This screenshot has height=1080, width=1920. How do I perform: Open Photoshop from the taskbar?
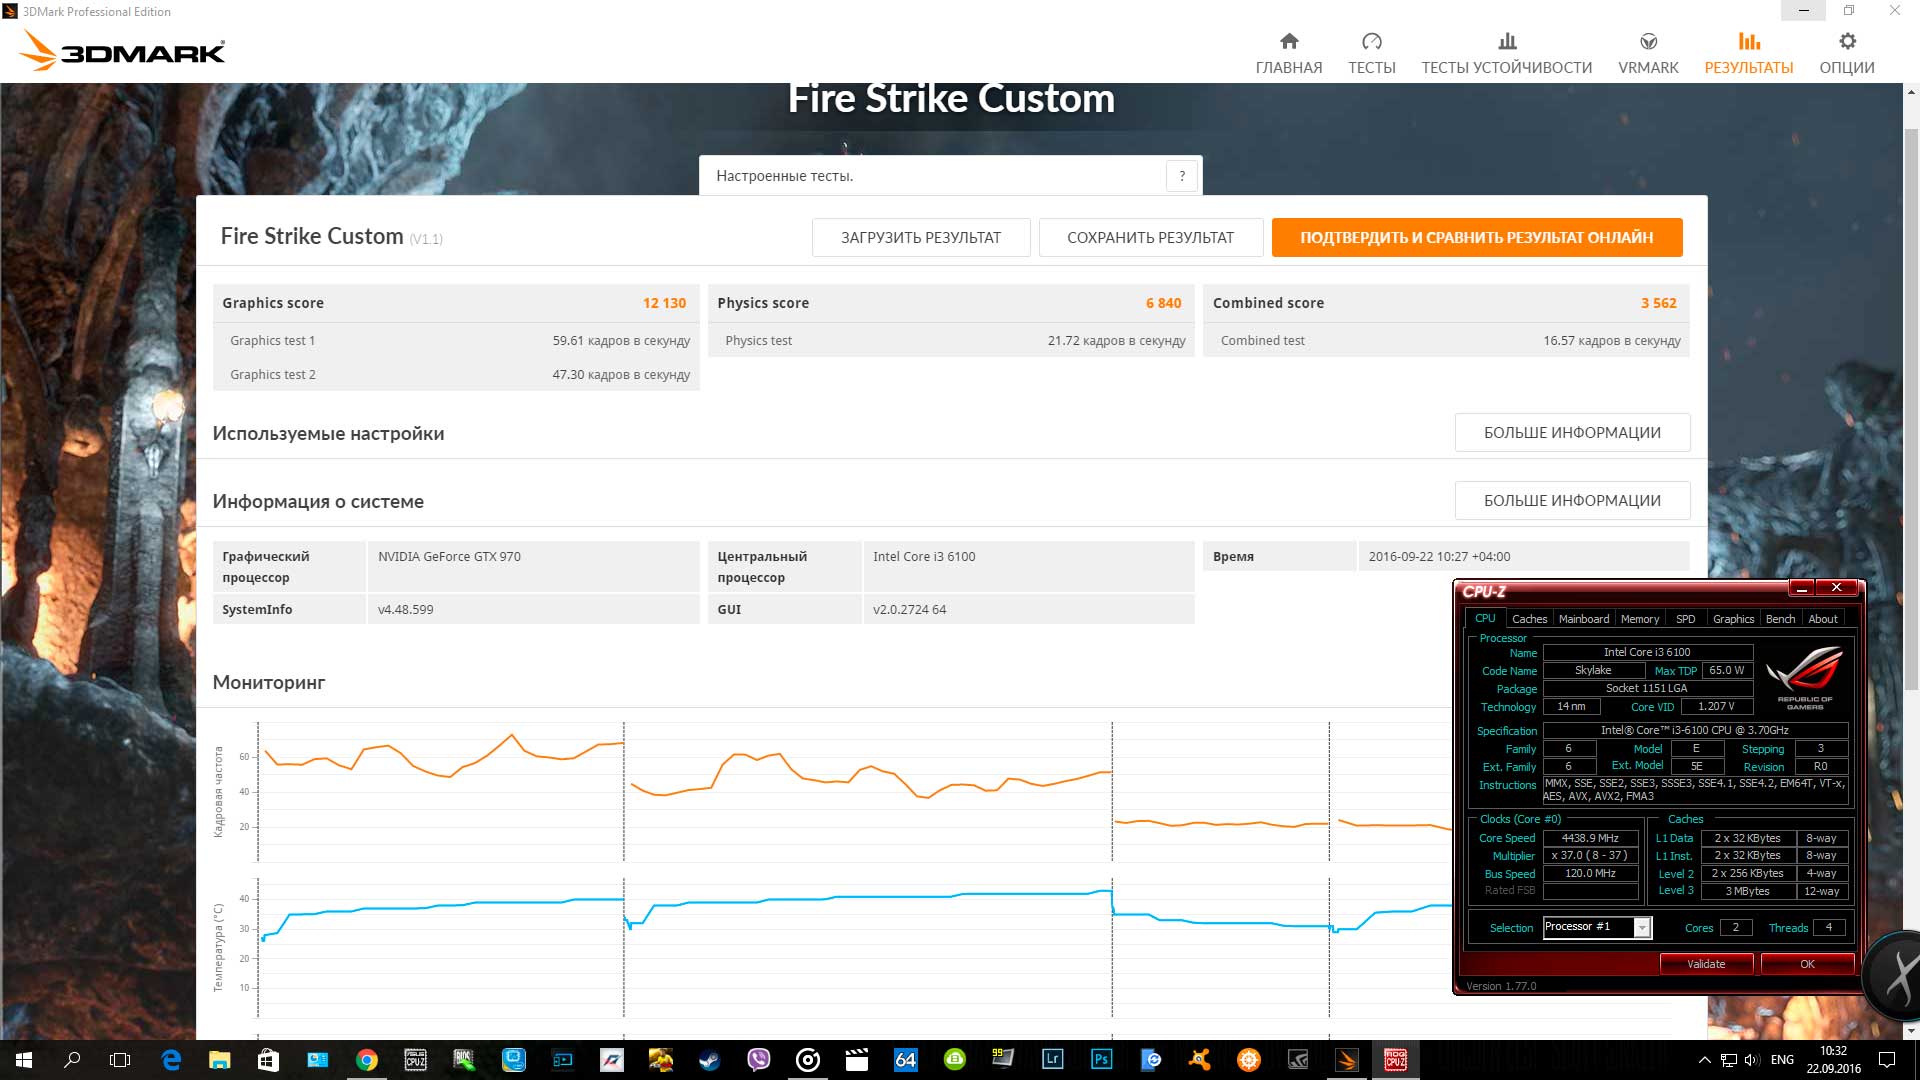coord(1101,1060)
